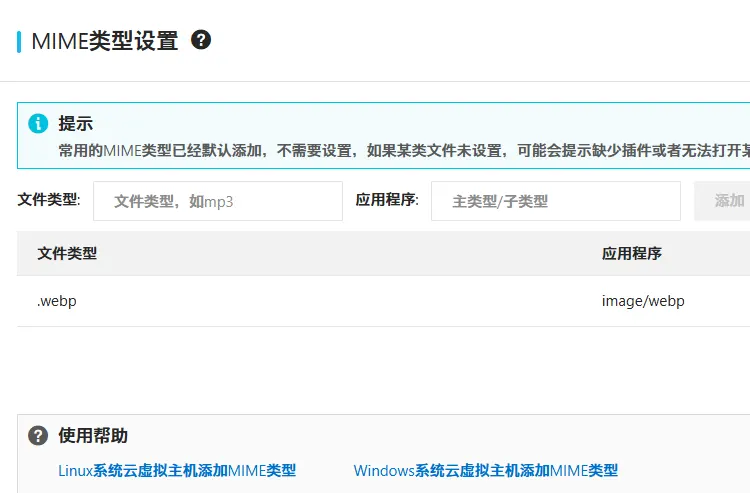
Task: Click the blue info icon in 提示 box
Action: click(x=38, y=123)
